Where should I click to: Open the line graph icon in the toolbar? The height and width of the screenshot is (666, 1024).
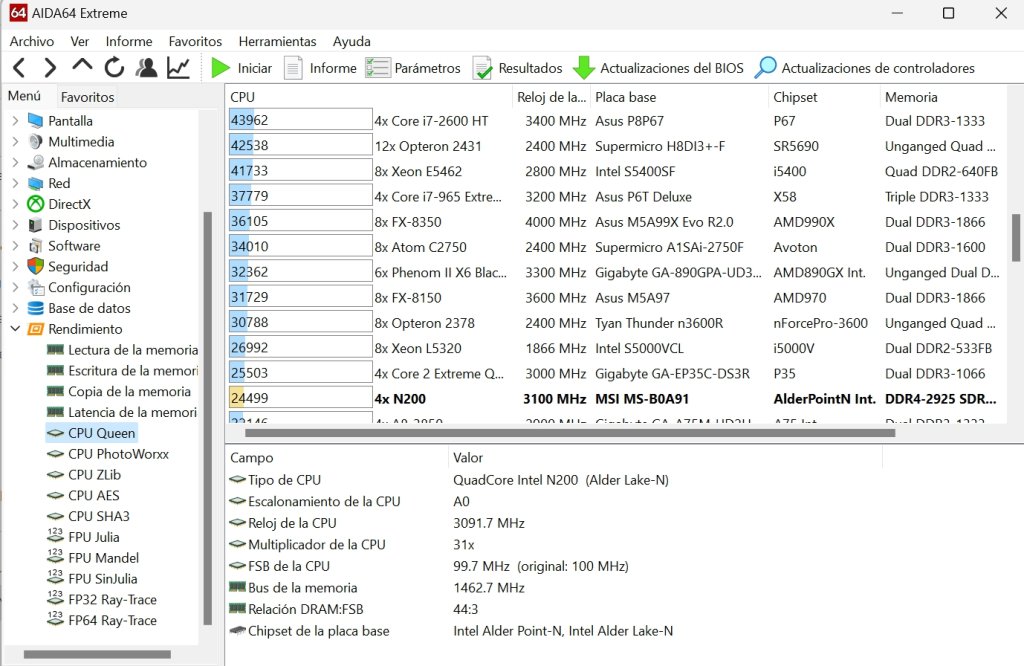coord(178,67)
